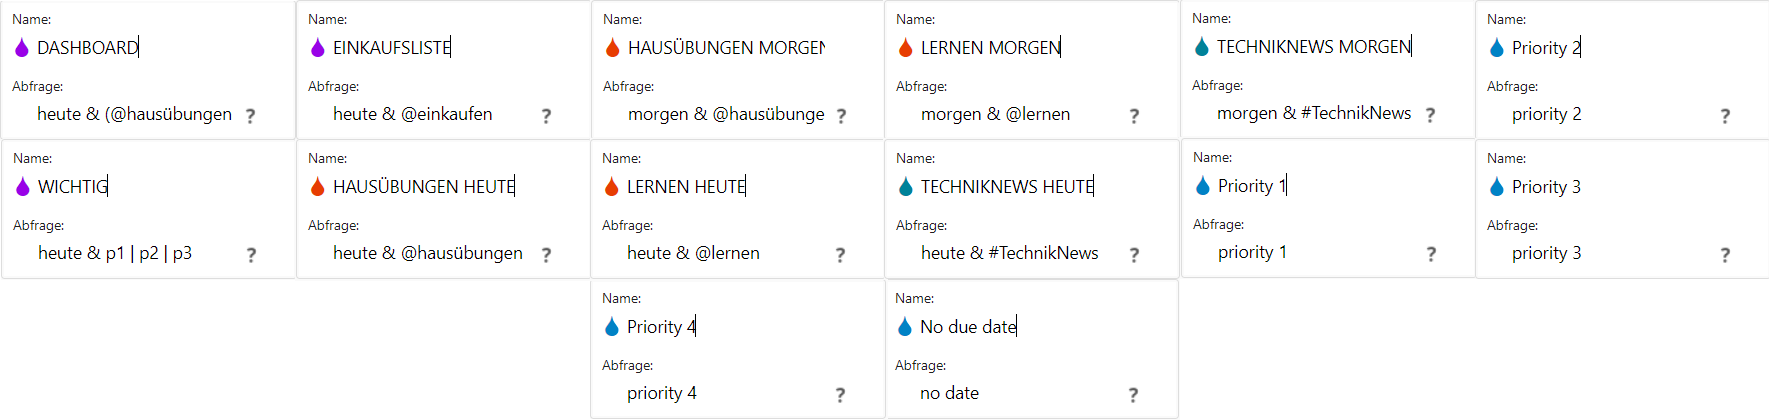
Task: Click the query field 'morgen & #TechnikNews'
Action: point(1315,113)
